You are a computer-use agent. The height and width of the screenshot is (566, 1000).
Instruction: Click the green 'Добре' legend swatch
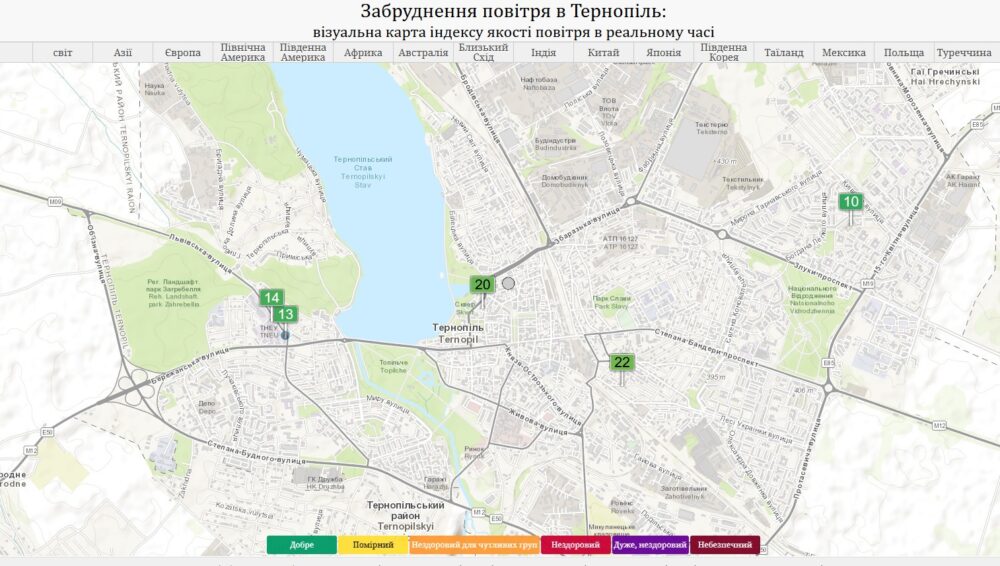(x=302, y=545)
